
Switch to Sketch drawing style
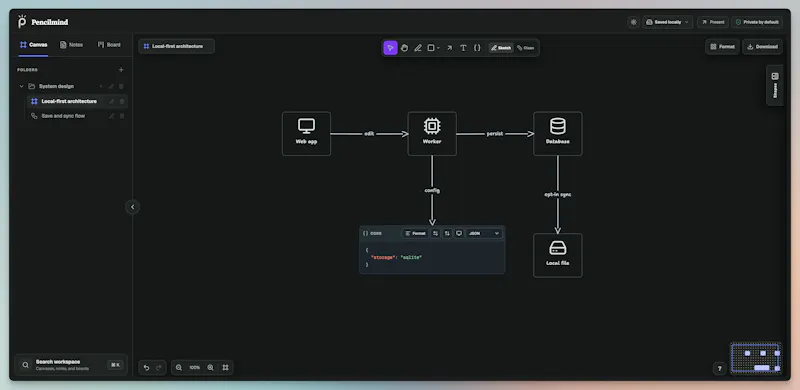[501, 47]
